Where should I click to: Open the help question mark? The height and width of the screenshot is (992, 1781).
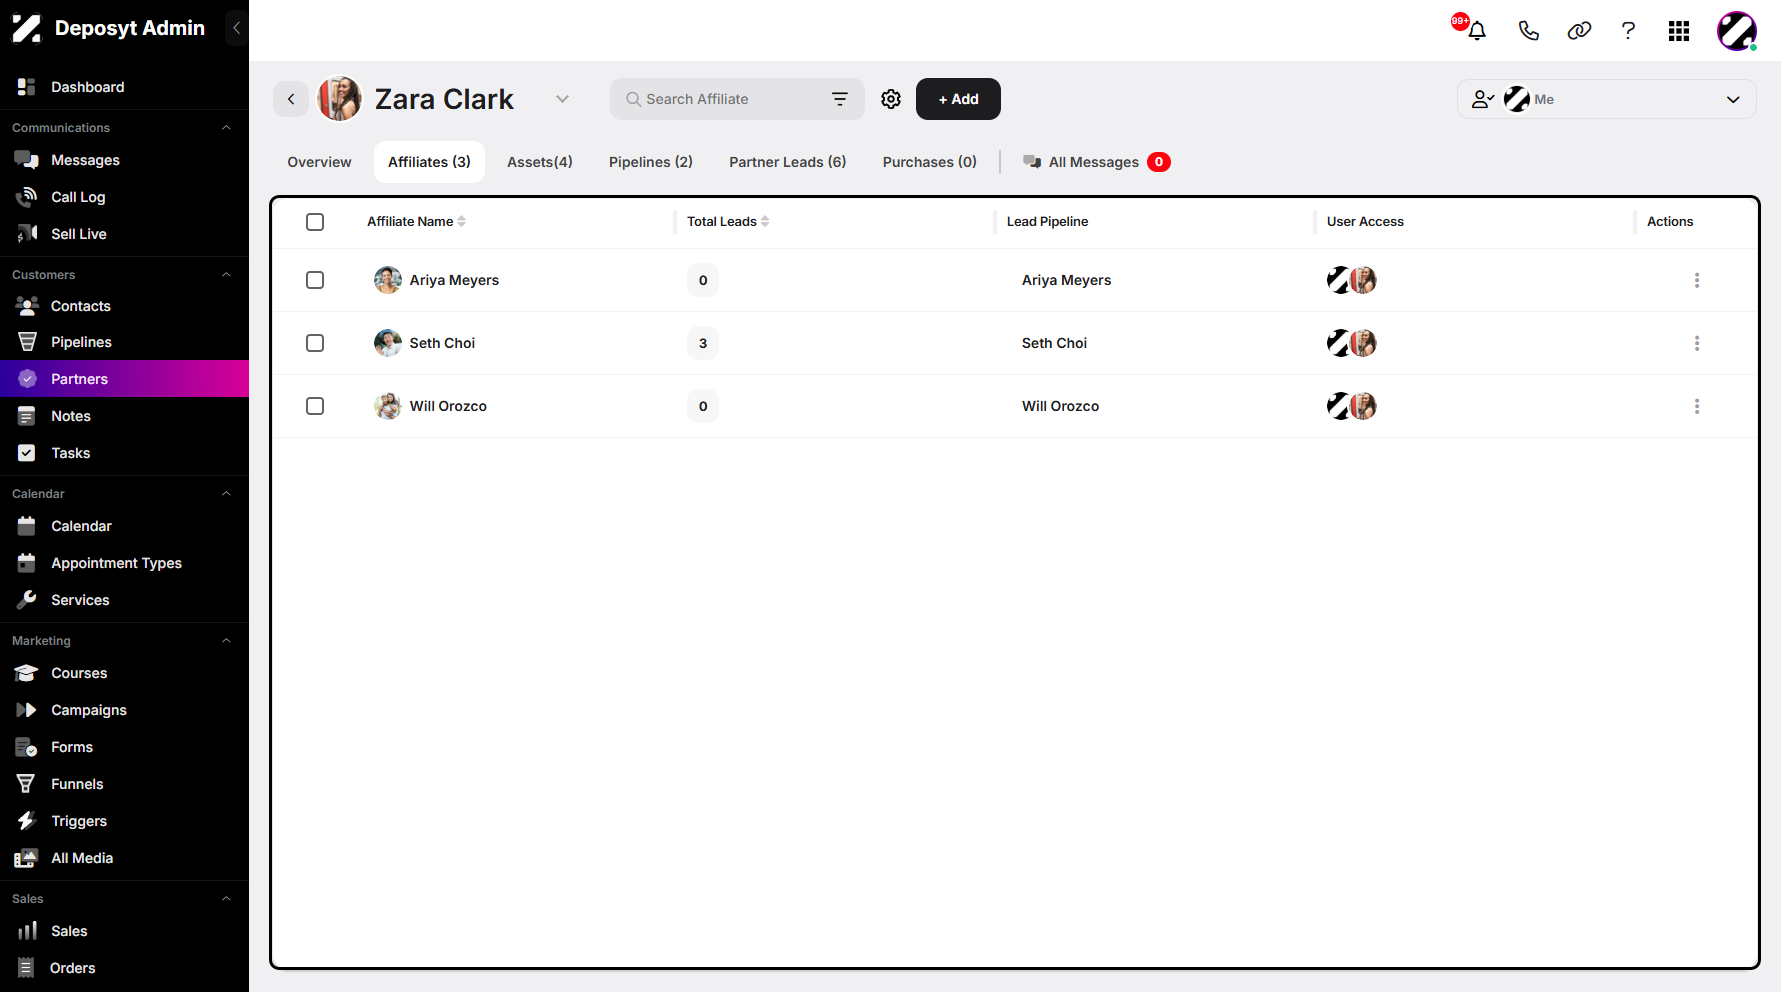pos(1628,30)
